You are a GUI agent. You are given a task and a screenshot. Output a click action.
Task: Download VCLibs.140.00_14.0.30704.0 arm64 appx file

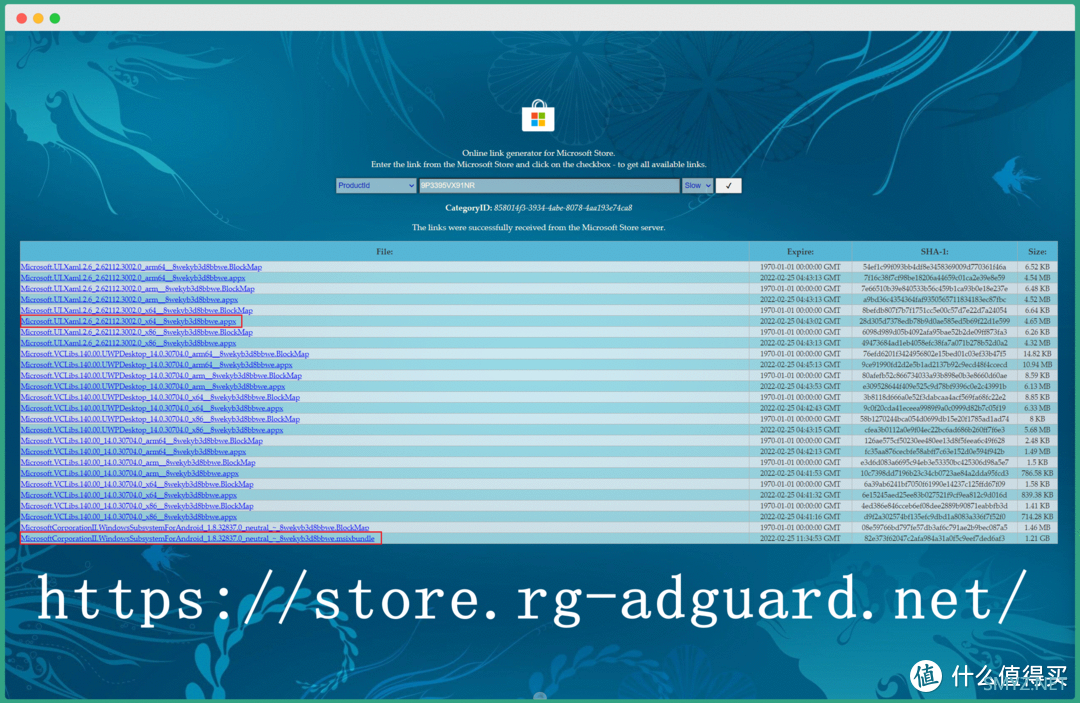coord(134,452)
